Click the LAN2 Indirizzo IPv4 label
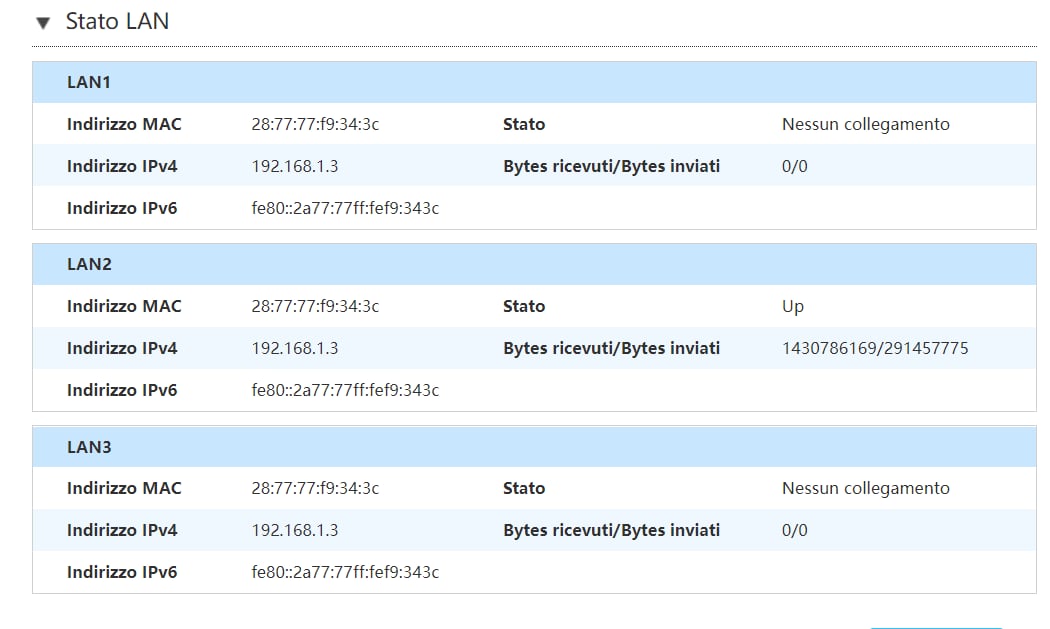 pos(122,348)
